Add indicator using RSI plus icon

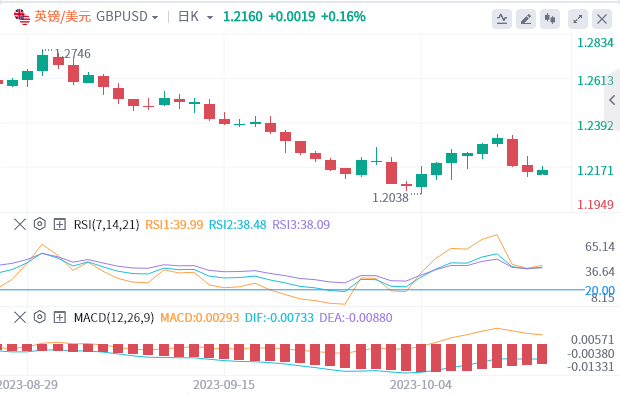60,225
